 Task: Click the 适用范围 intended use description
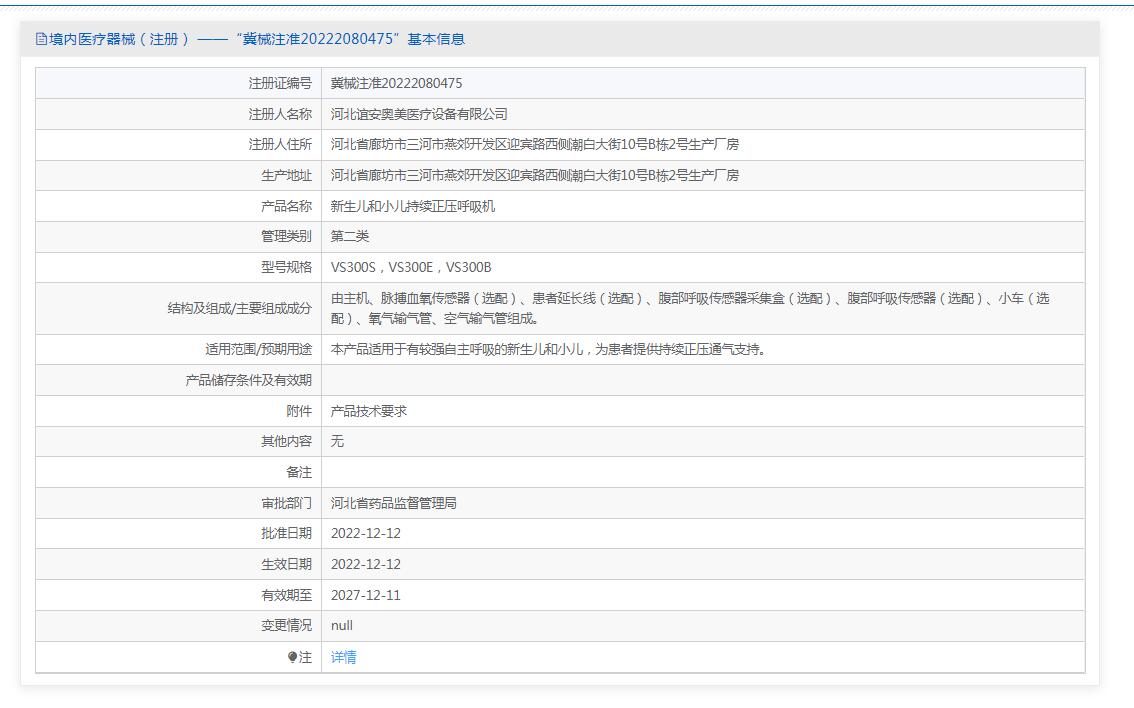pos(548,350)
